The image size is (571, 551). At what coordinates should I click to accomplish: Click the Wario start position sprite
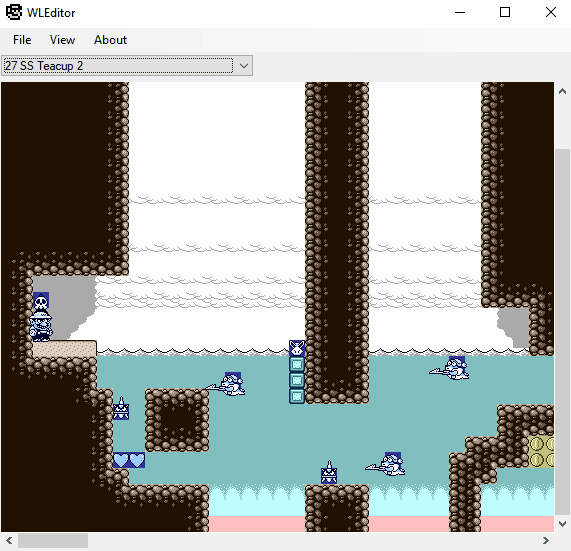pos(41,326)
